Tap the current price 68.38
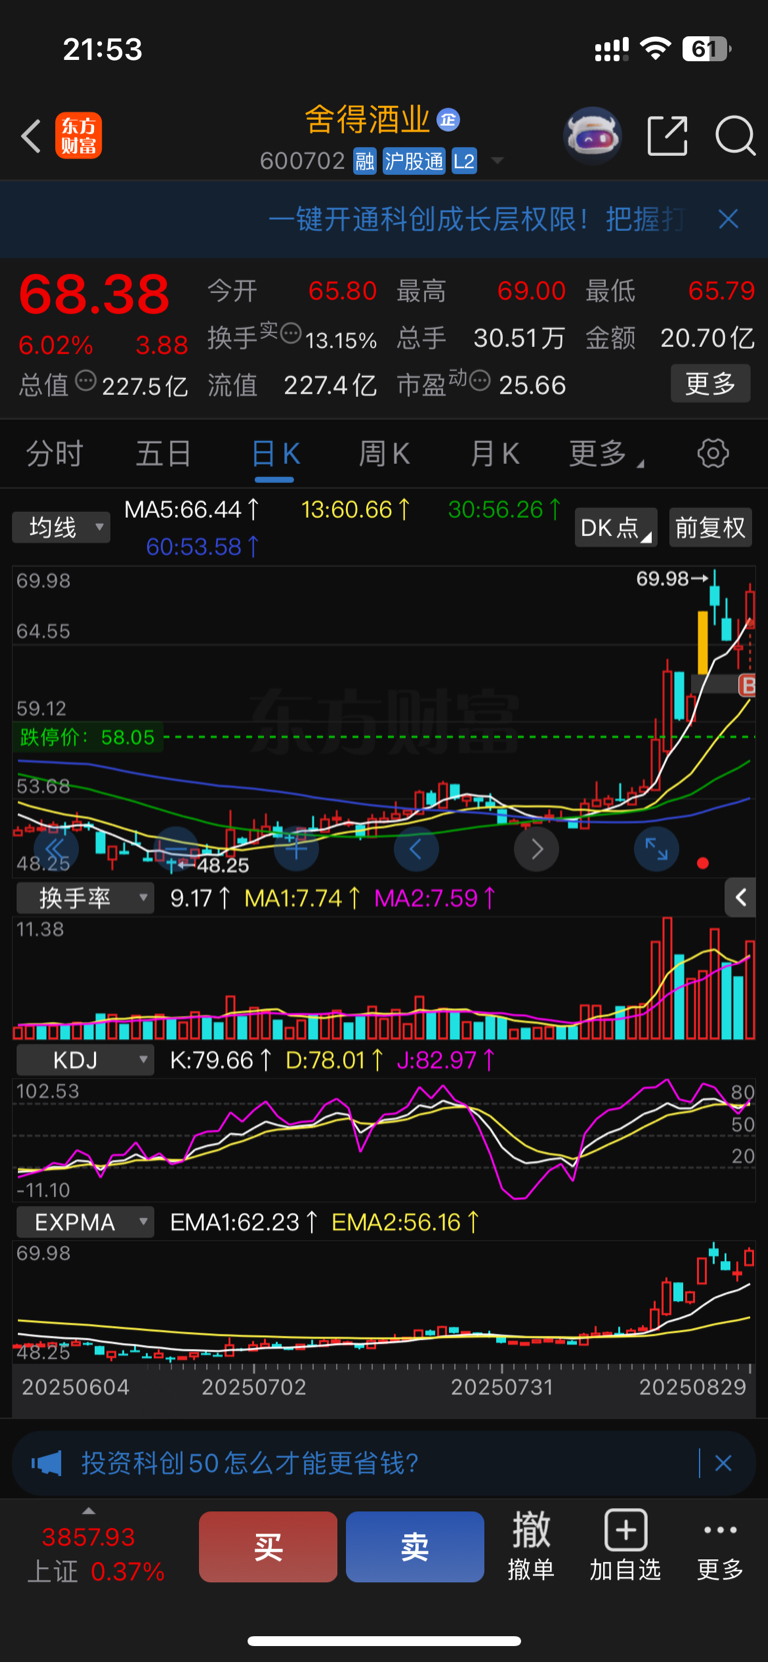Screen dimensions: 768x1663 point(94,294)
